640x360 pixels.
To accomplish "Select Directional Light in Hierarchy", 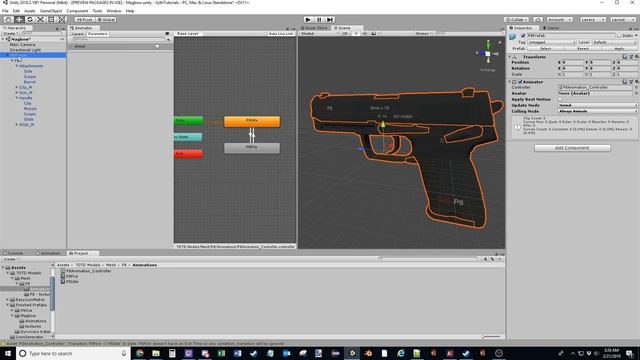I will click(25, 50).
